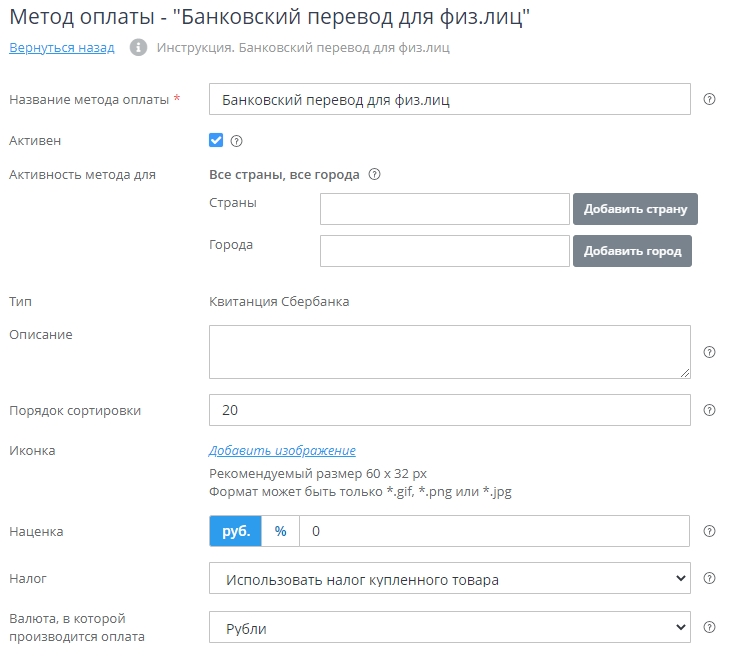Image resolution: width=740 pixels, height=658 pixels.
Task: Open the bank transfer instruction link
Action: pyautogui.click(x=303, y=48)
